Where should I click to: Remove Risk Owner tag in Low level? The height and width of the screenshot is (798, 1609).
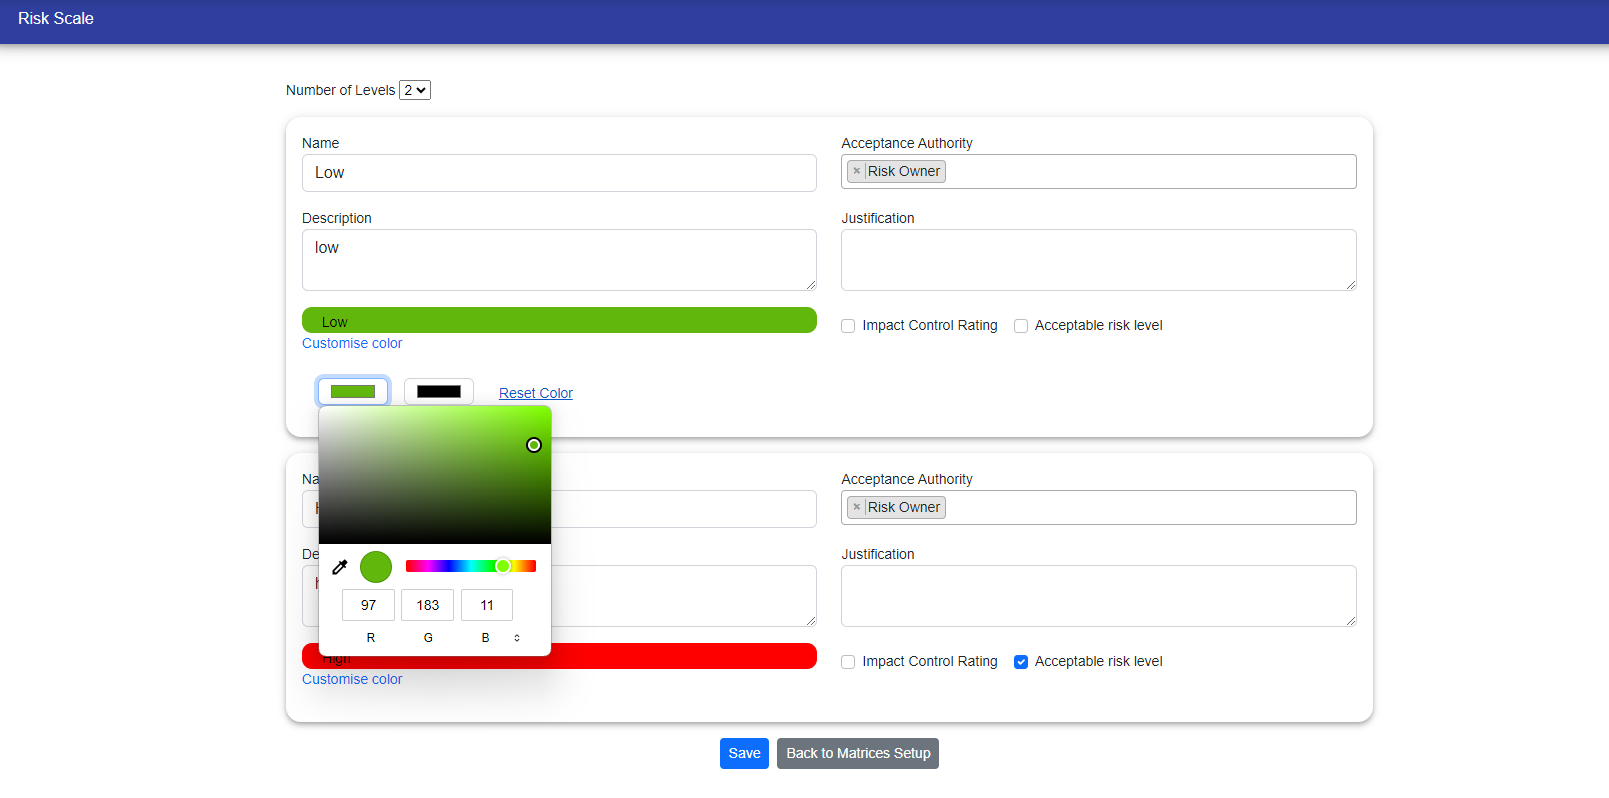click(857, 171)
